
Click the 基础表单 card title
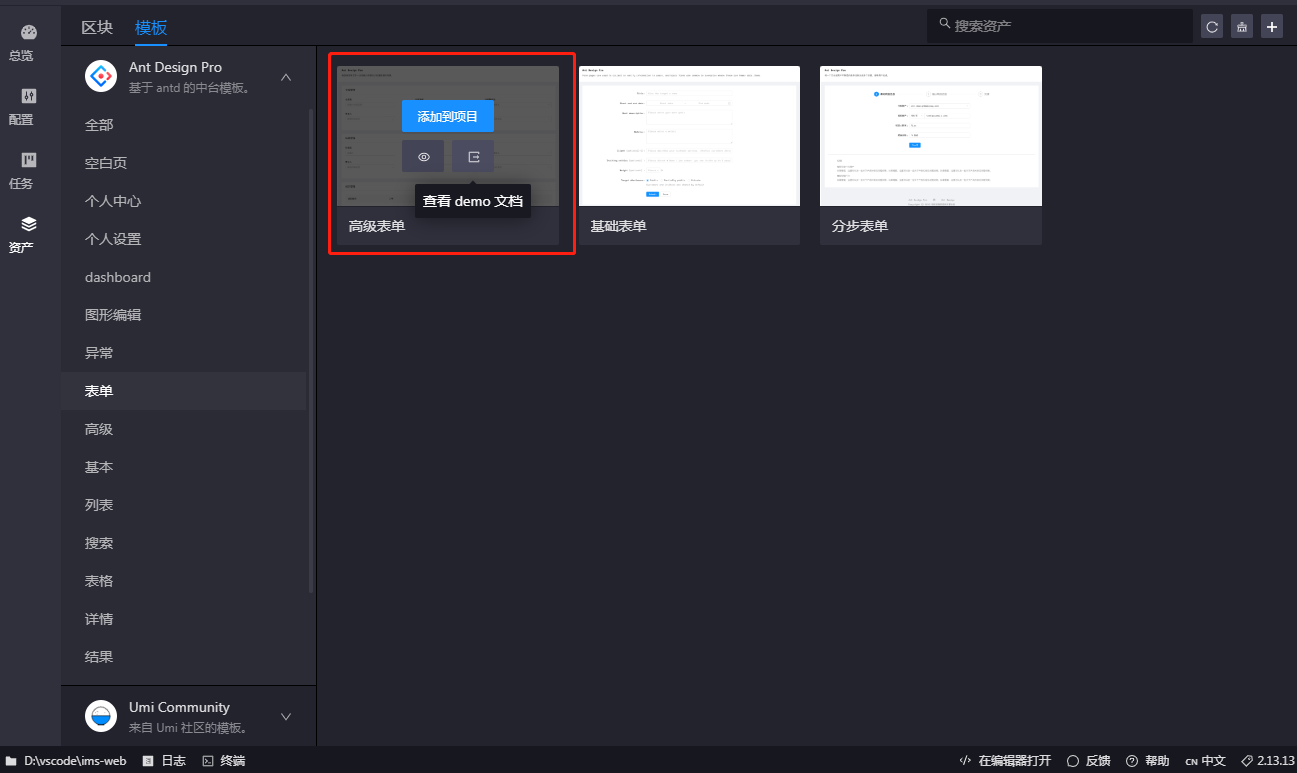point(619,226)
